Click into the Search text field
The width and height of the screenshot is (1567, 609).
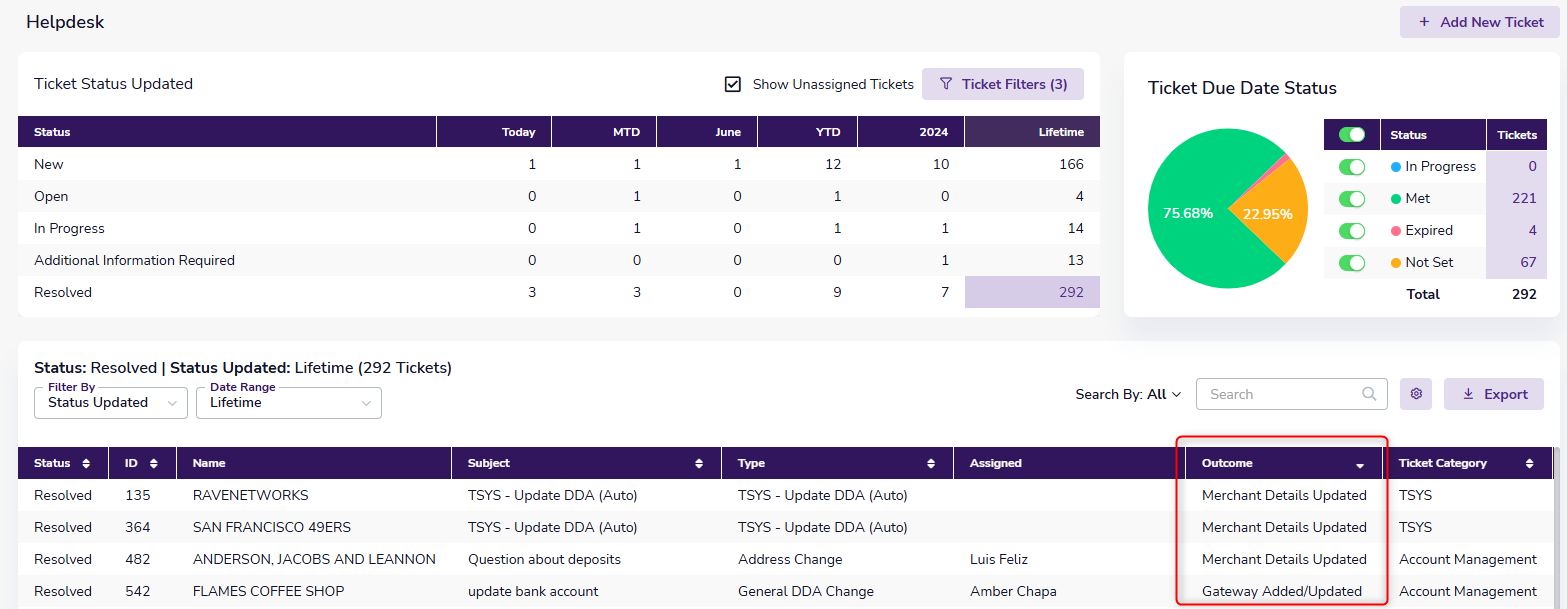[x=1280, y=394]
